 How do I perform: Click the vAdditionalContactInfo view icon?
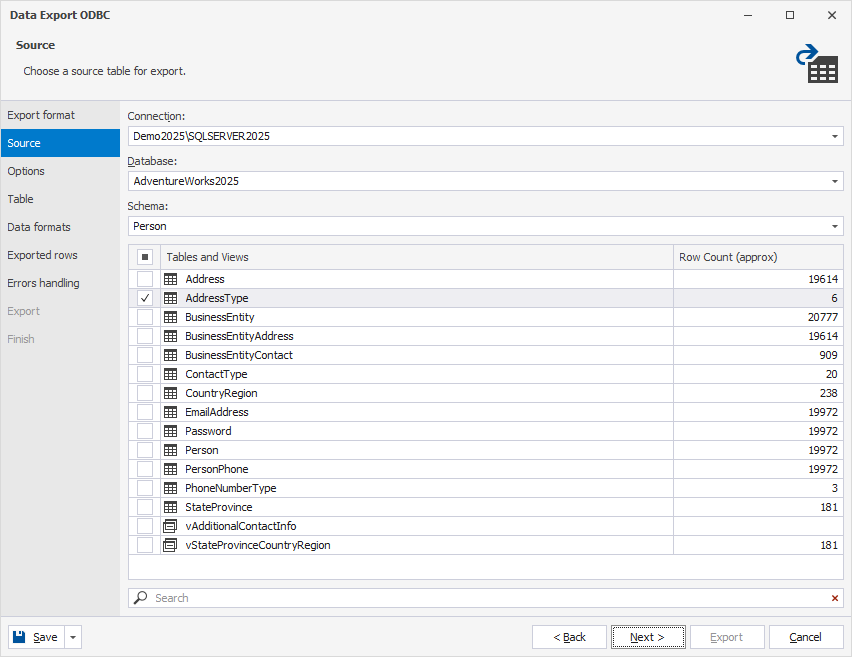(170, 526)
